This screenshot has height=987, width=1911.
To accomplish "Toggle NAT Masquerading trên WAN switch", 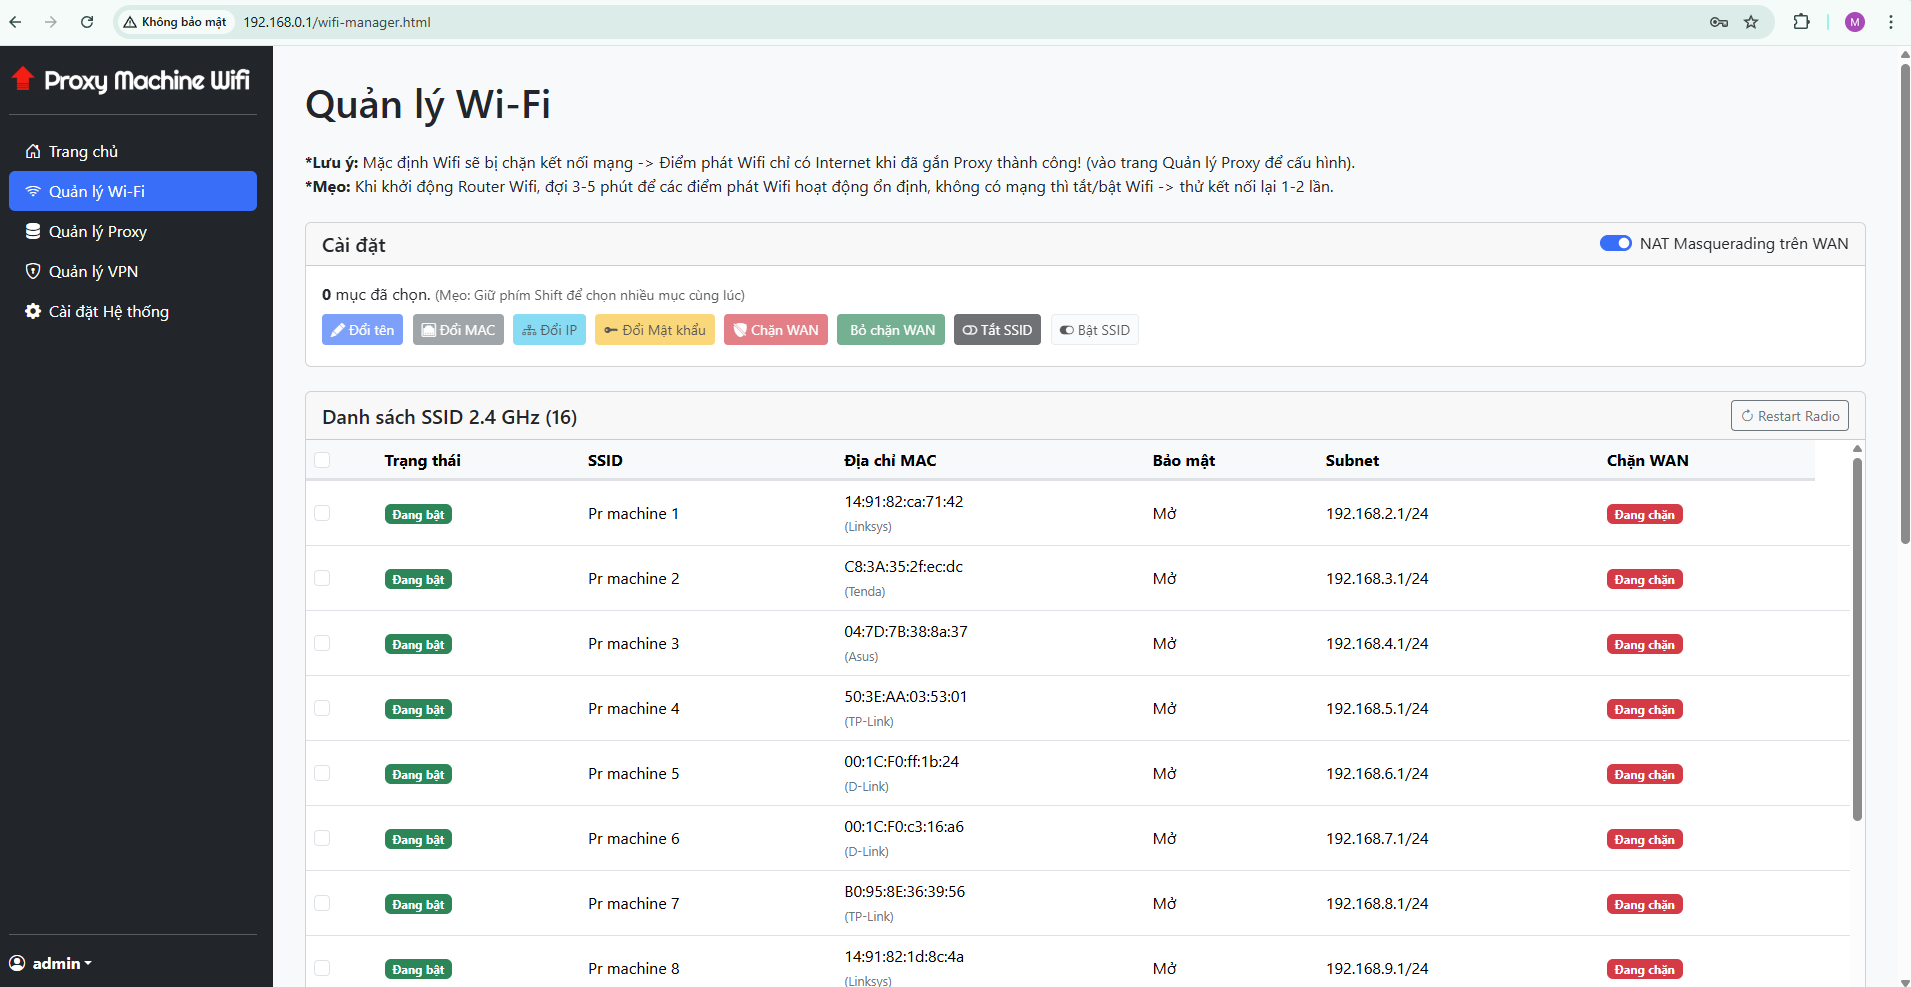I will click(1616, 243).
